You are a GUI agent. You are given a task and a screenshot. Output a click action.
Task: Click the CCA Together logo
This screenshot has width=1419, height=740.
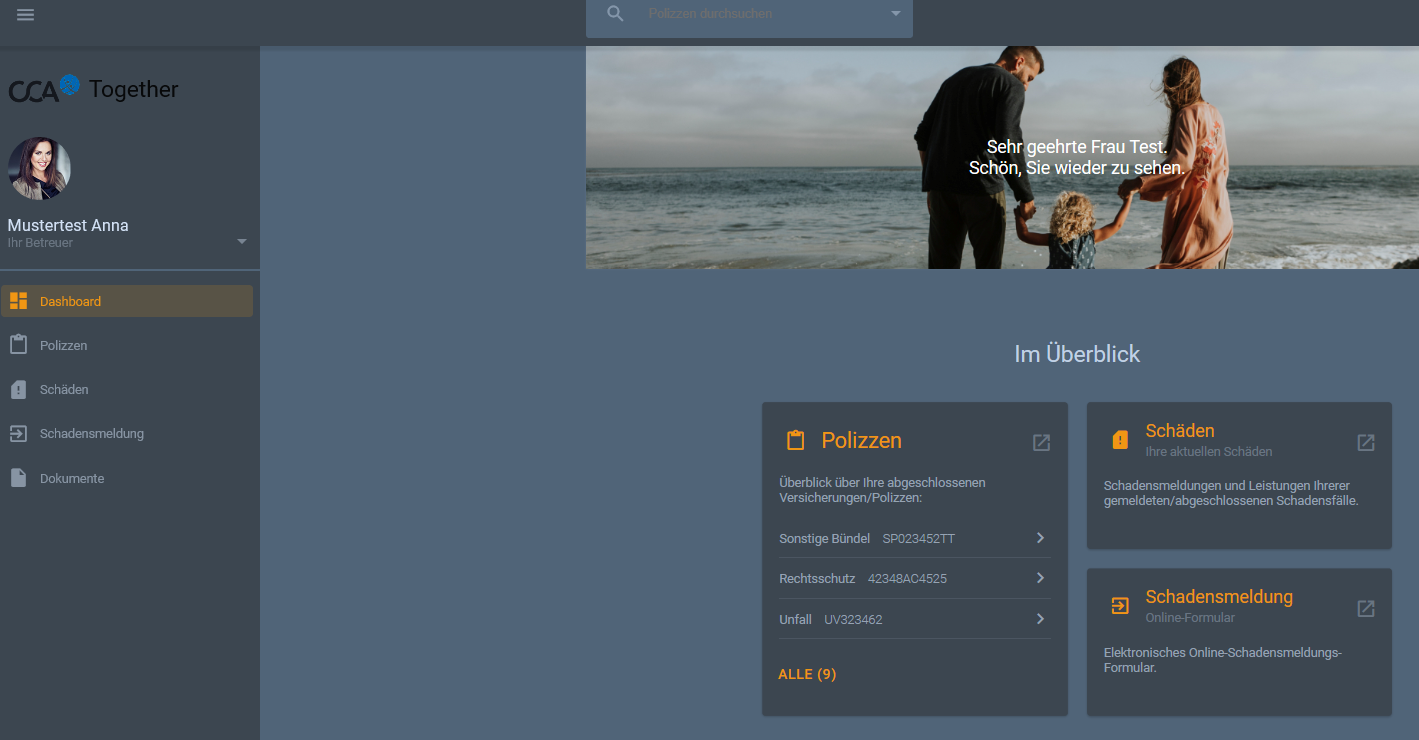pyautogui.click(x=93, y=89)
